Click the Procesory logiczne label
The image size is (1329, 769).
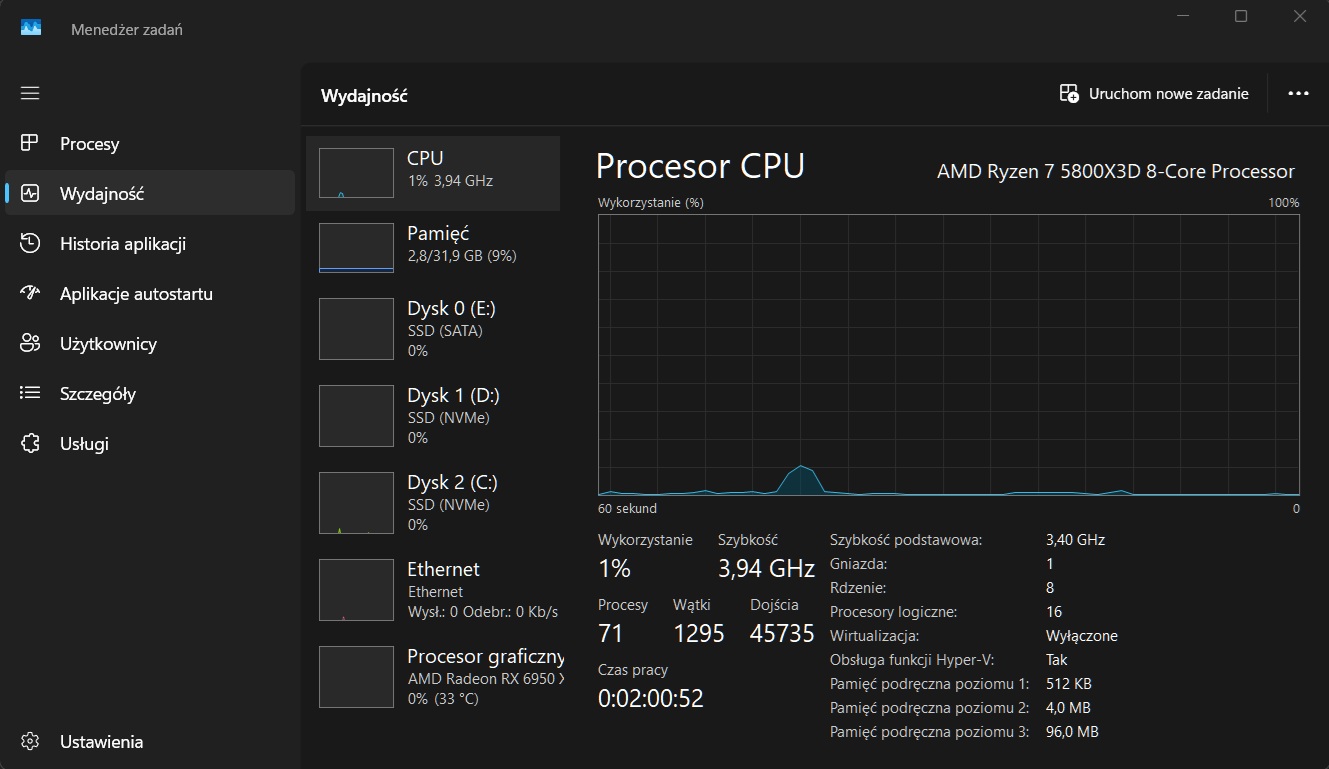point(893,612)
